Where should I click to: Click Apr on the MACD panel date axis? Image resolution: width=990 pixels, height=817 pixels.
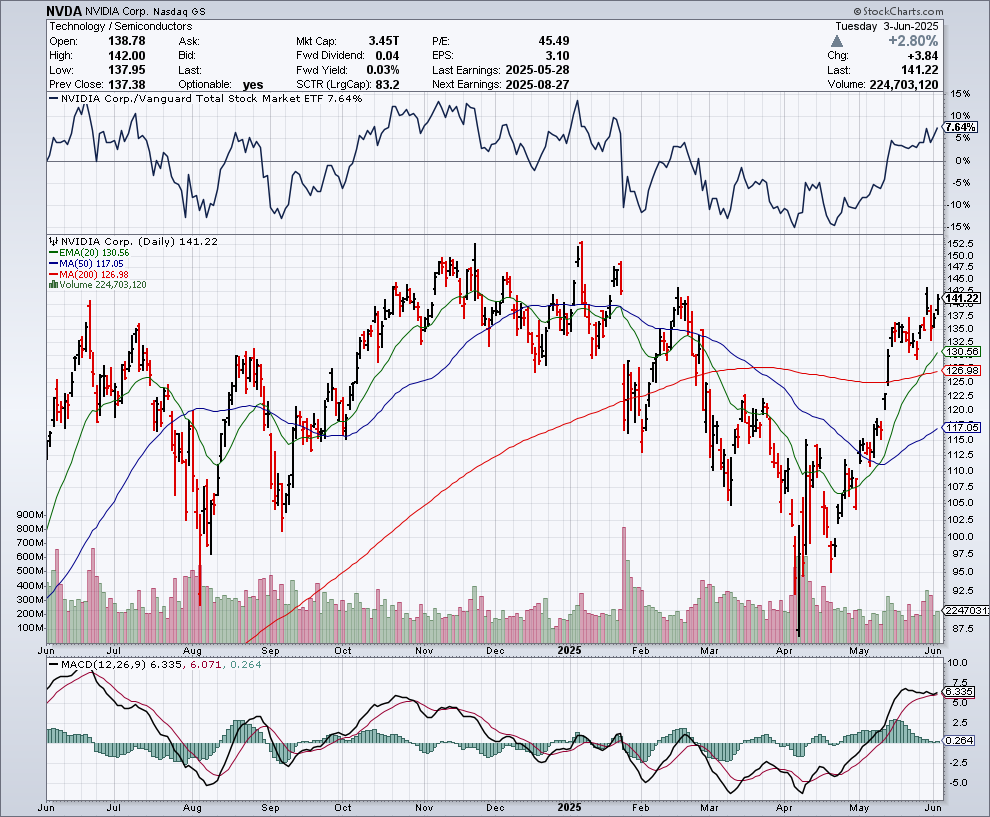point(784,808)
